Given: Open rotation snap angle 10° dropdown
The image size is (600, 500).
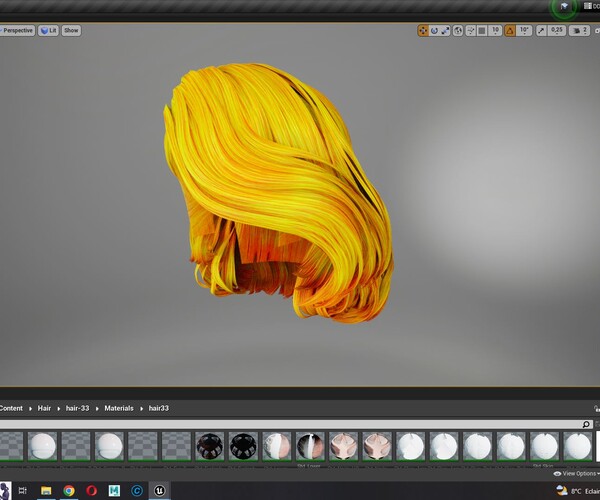Looking at the screenshot, I should tap(524, 31).
